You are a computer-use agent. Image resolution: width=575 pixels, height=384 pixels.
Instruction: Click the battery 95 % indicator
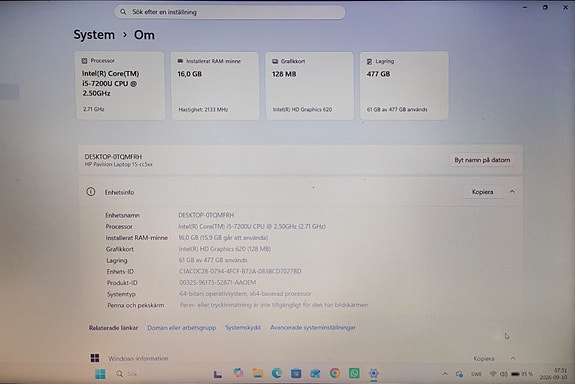click(x=521, y=374)
